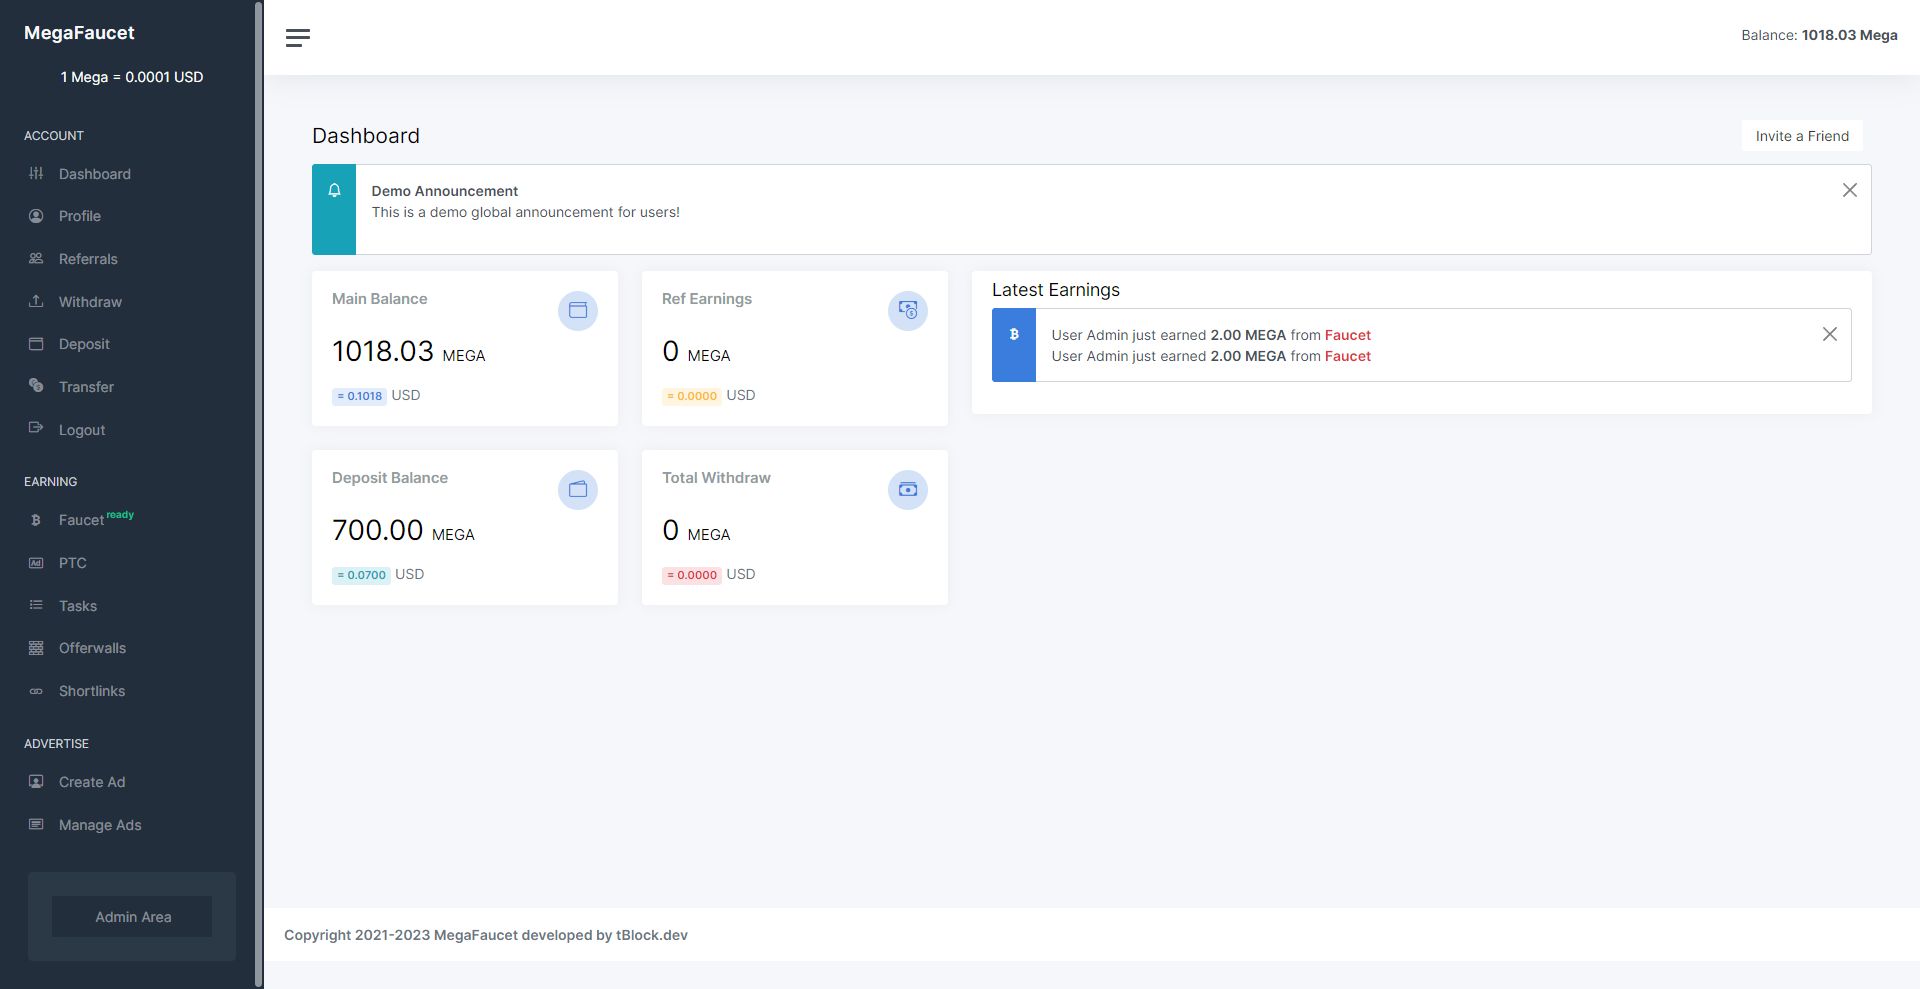Open the Dashboard menu item

point(95,174)
